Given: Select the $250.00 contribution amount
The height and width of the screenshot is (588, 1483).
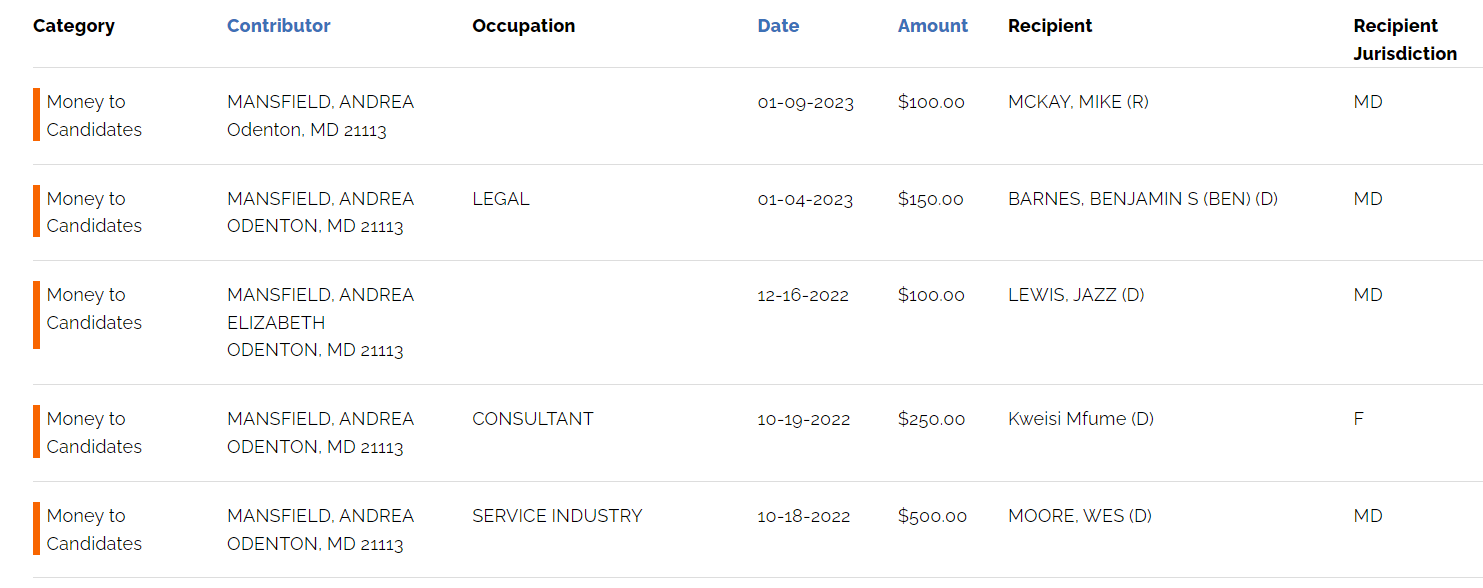Looking at the screenshot, I should click(x=931, y=419).
